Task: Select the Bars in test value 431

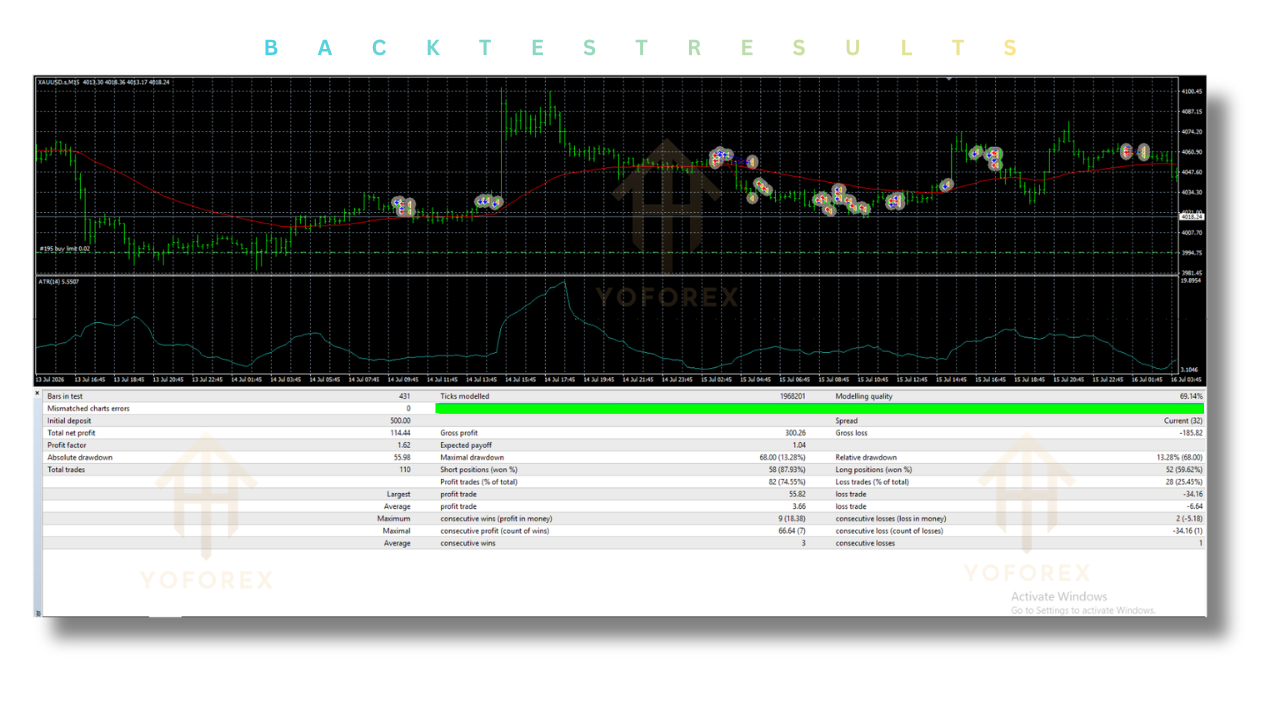Action: [x=403, y=396]
